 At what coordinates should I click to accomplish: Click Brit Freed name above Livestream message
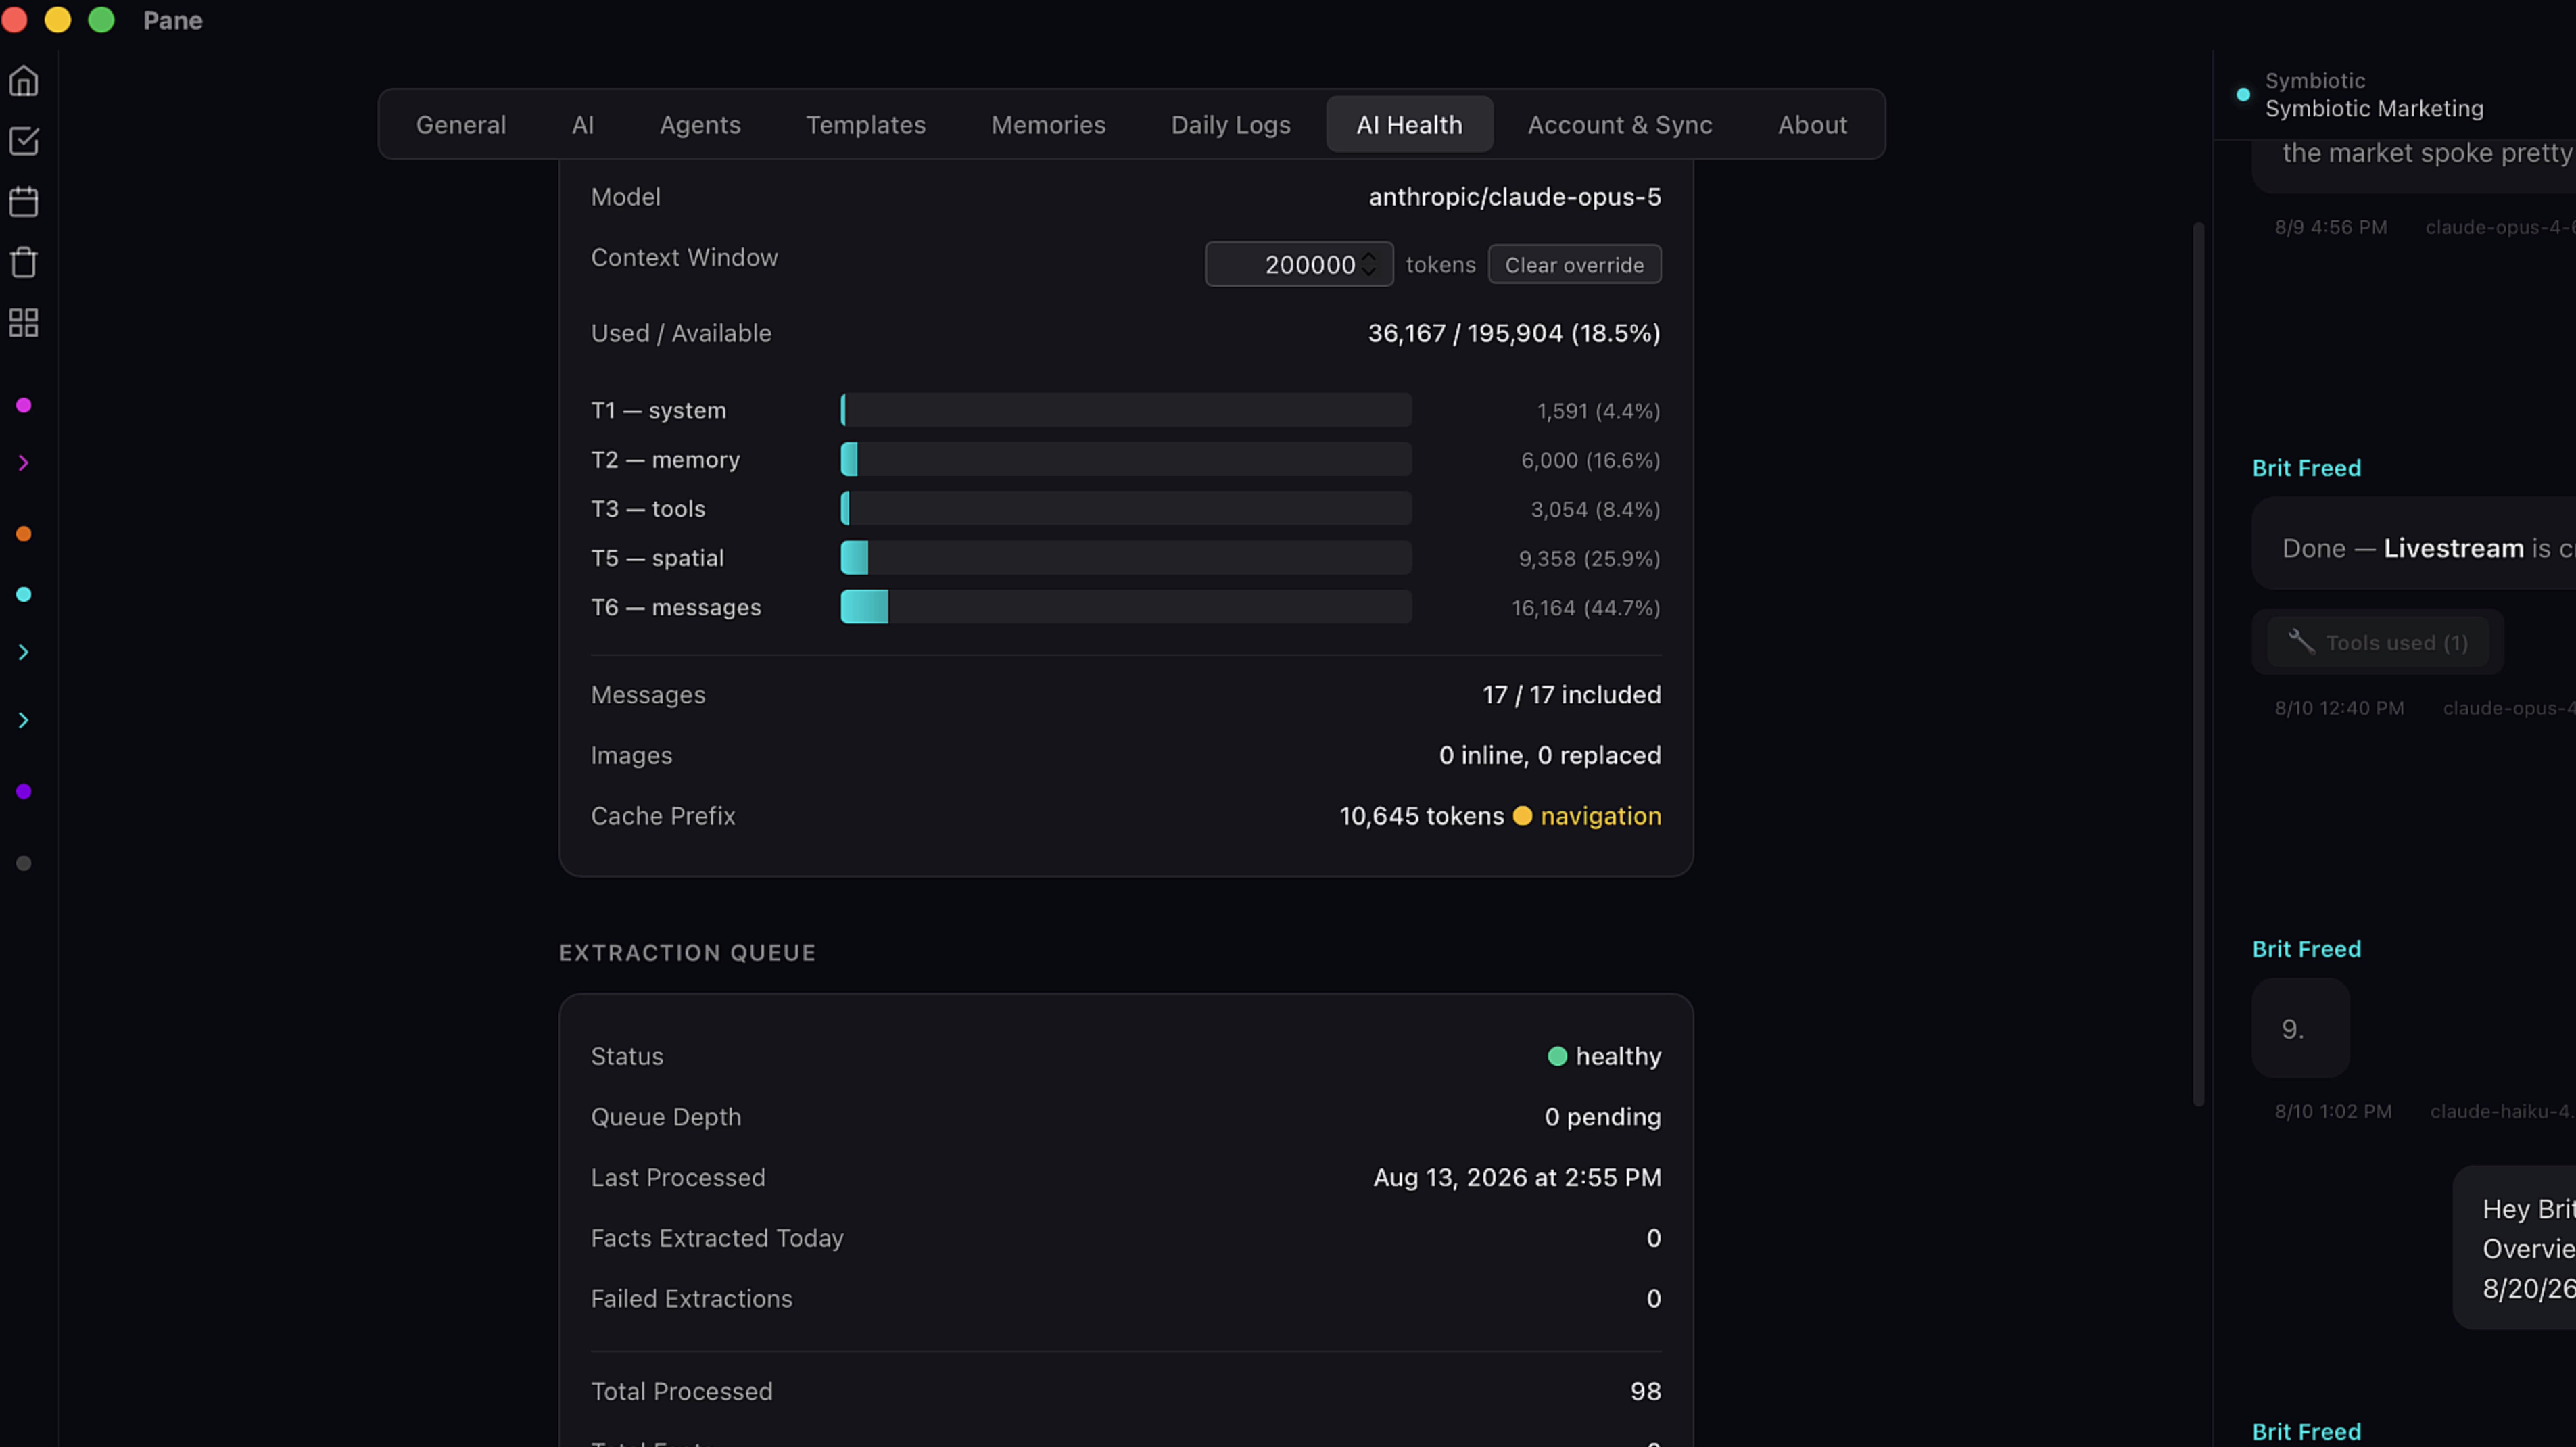click(x=2306, y=468)
